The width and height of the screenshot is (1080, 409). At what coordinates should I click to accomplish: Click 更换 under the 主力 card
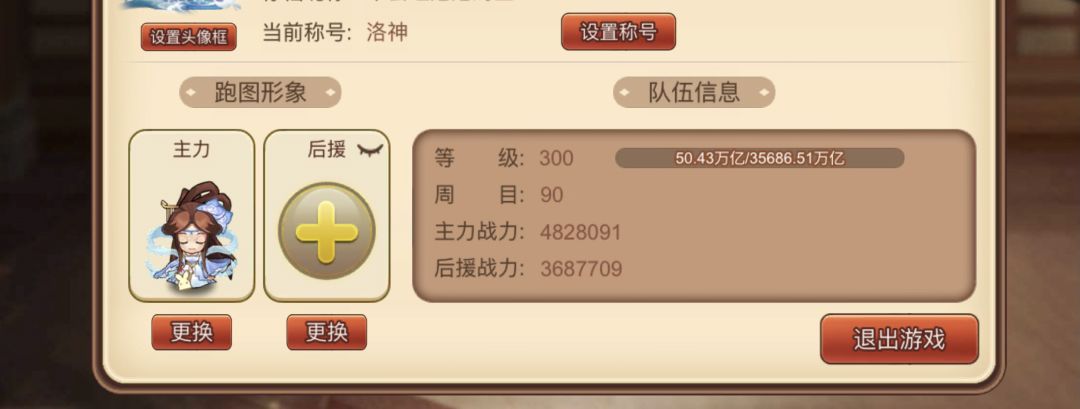click(x=191, y=333)
